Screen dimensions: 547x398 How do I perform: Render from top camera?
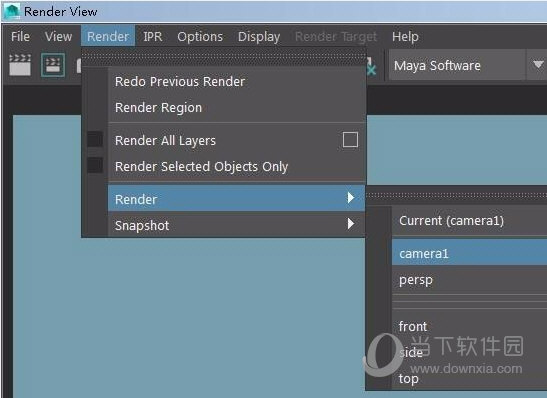(x=470, y=378)
